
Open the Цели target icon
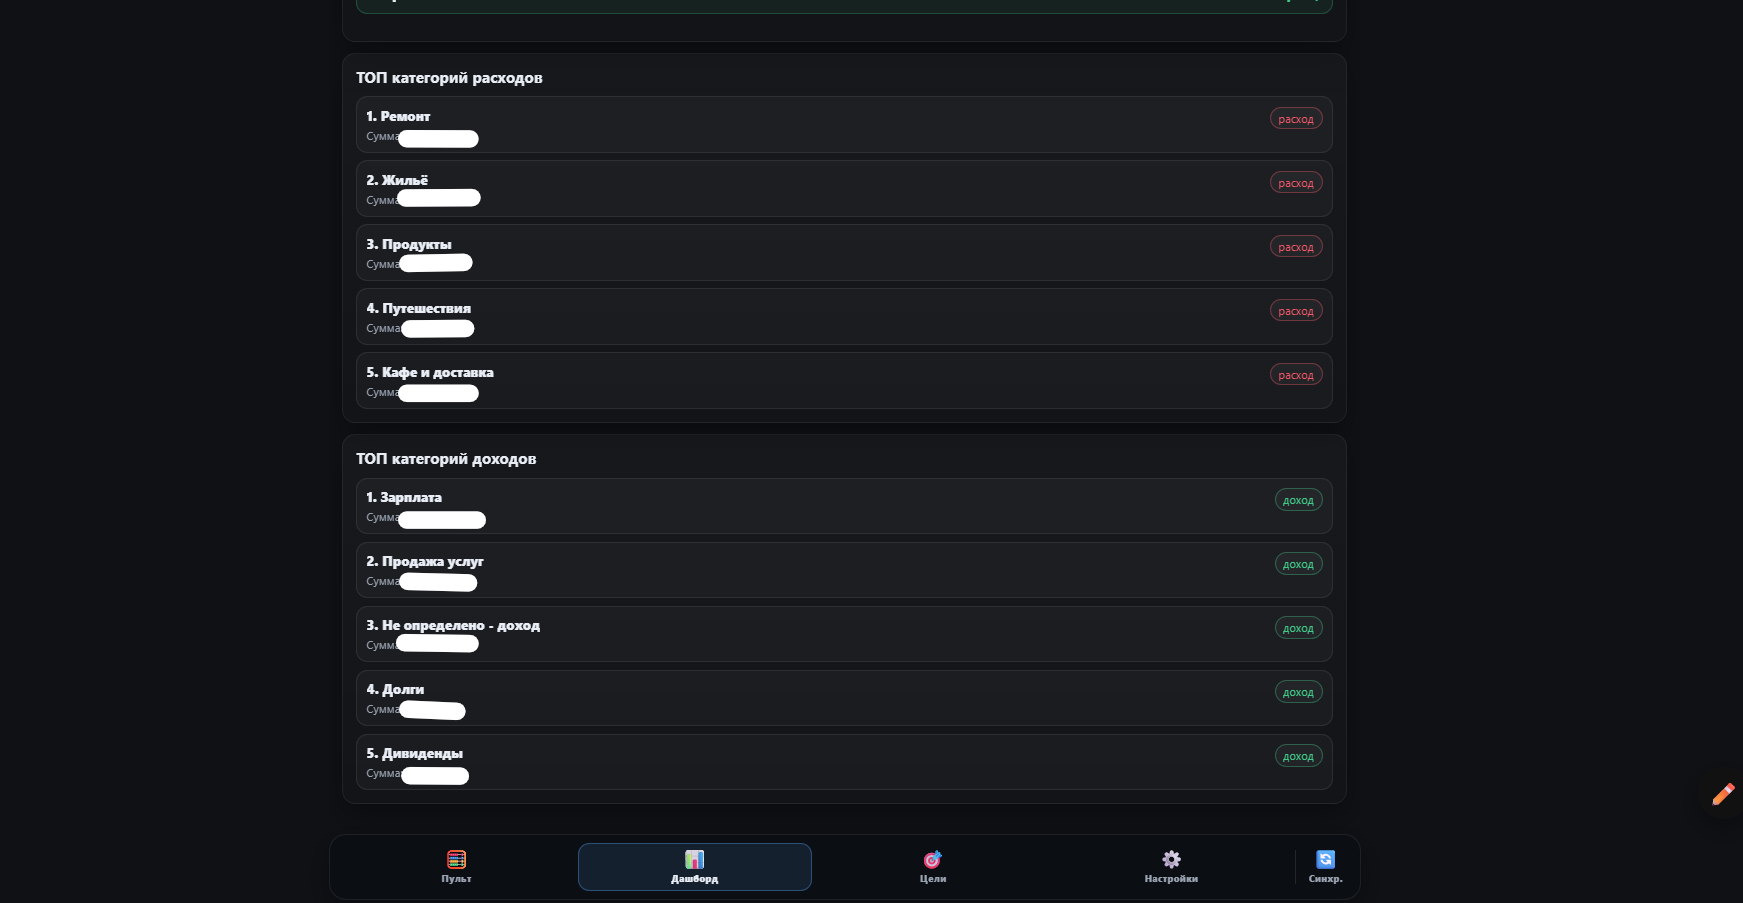[932, 860]
